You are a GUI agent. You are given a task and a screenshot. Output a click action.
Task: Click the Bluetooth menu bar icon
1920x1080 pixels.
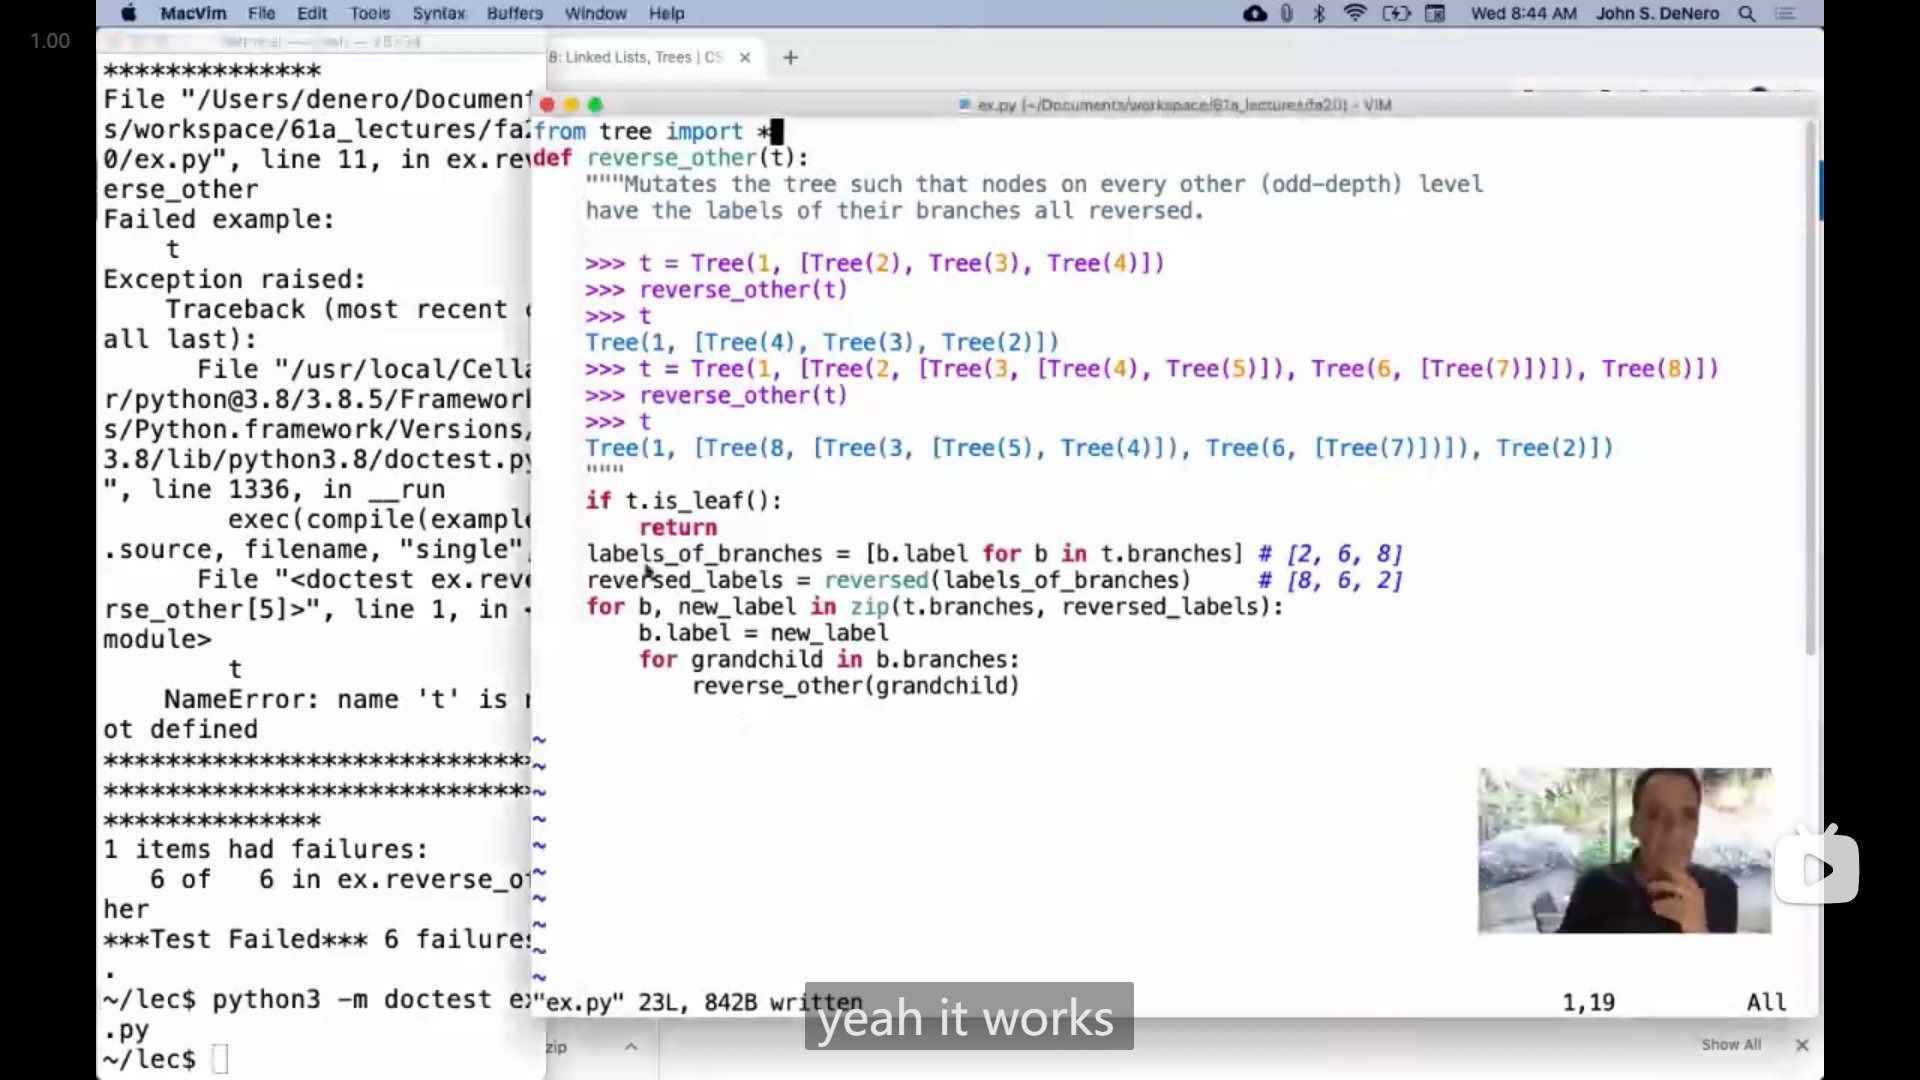[1319, 13]
